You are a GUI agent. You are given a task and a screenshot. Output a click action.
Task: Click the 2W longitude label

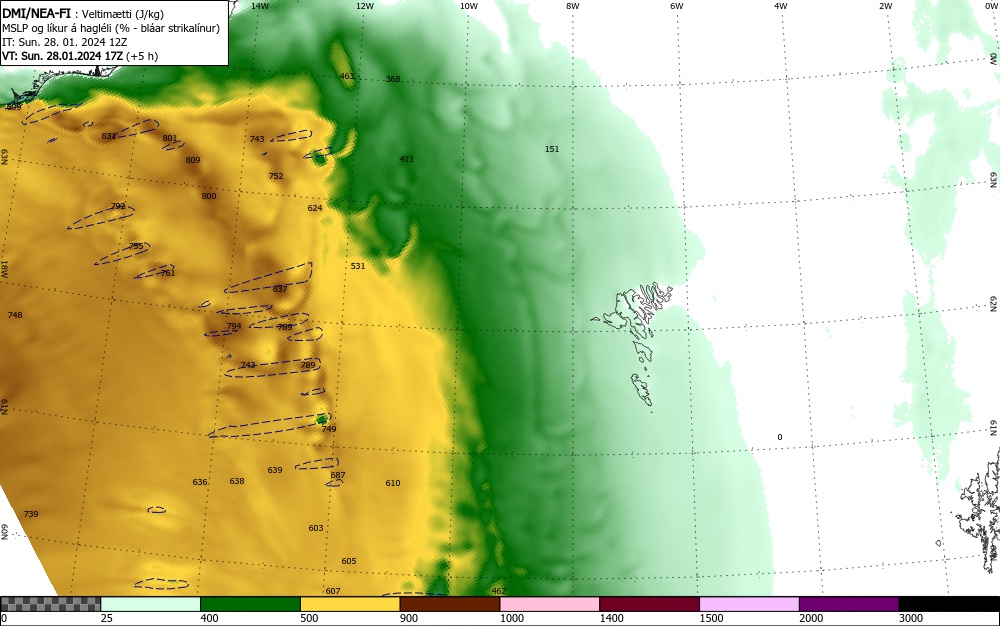[x=885, y=6]
